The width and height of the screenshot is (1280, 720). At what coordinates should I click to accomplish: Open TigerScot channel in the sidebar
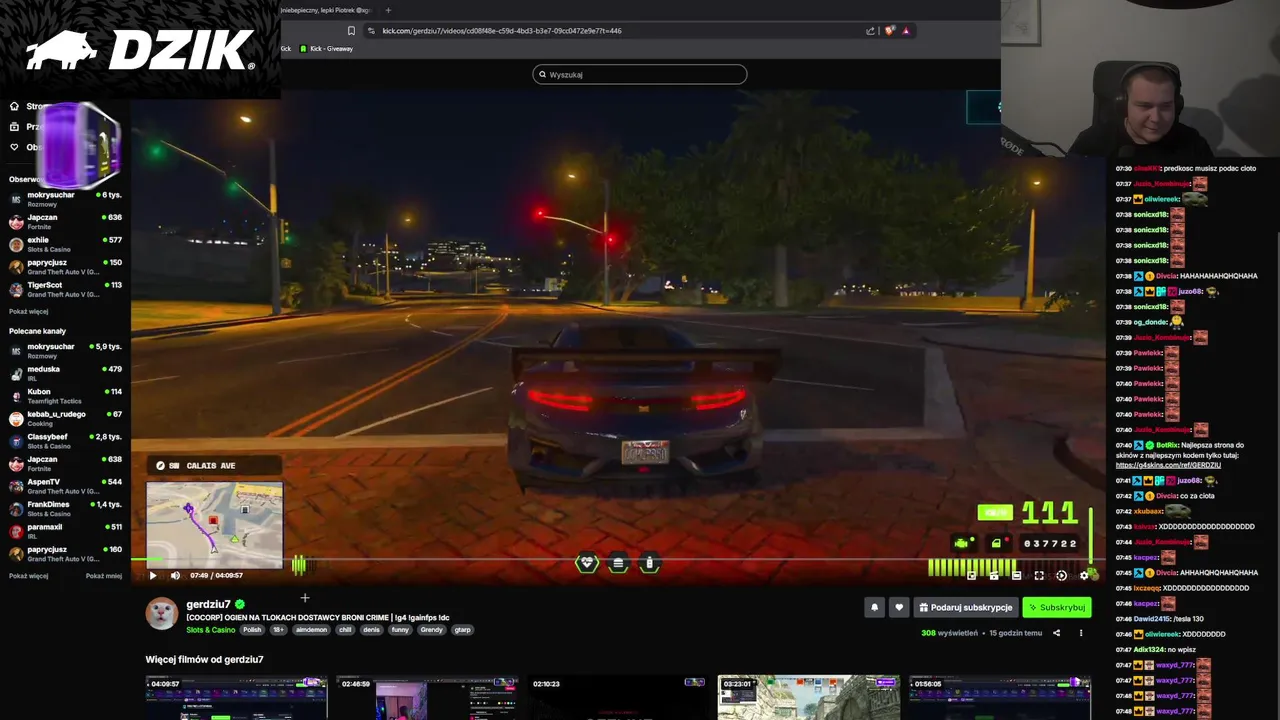coord(65,289)
